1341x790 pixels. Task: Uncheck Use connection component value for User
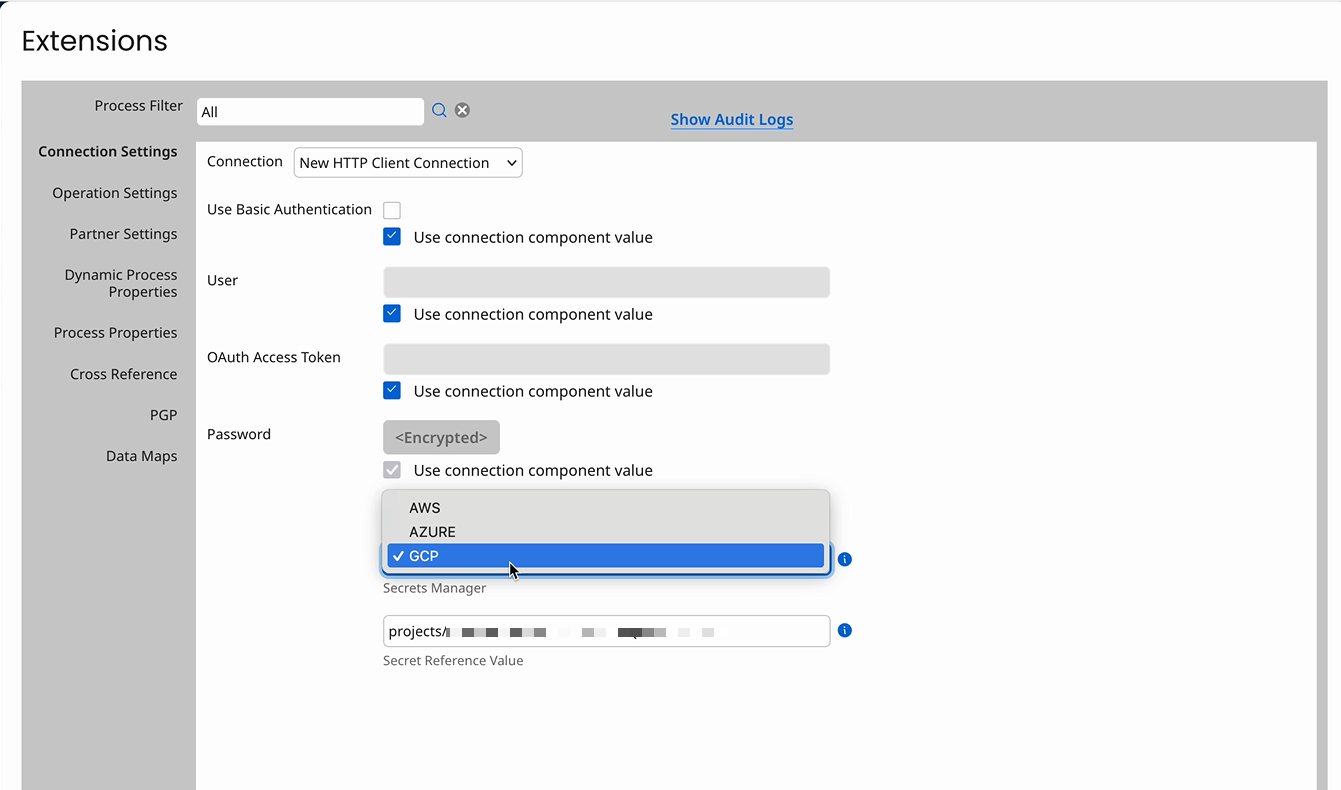(391, 313)
